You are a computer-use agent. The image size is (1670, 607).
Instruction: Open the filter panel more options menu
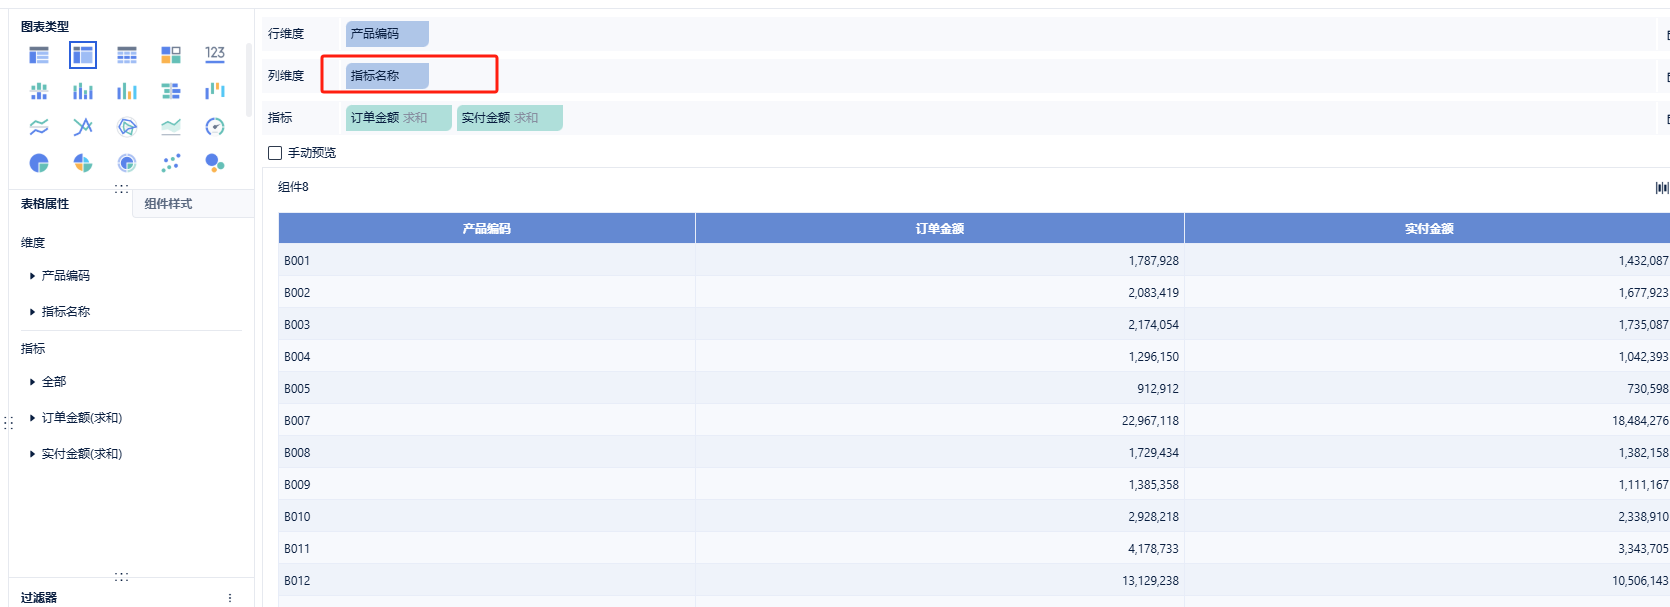[230, 598]
